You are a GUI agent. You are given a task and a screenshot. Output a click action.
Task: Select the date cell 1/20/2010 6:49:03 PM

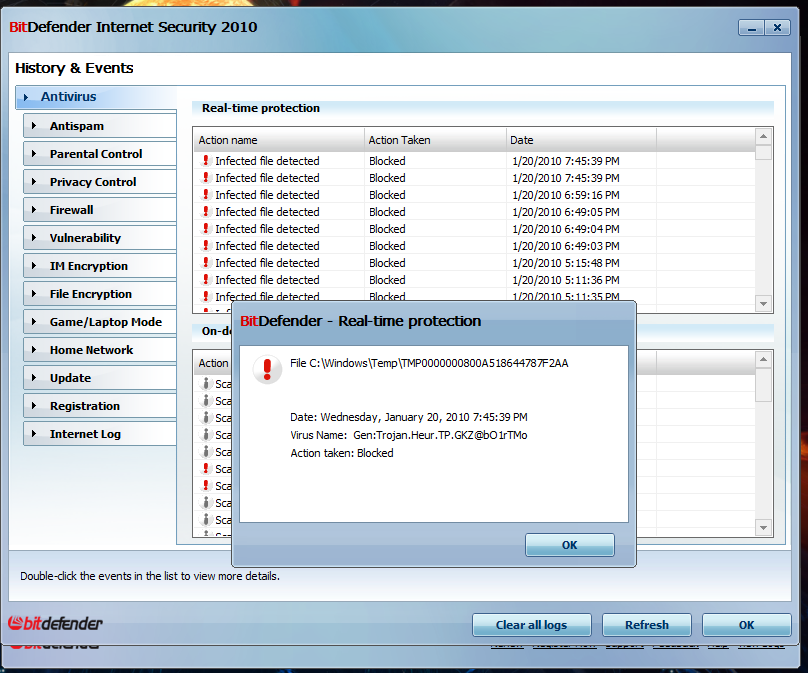pos(566,246)
